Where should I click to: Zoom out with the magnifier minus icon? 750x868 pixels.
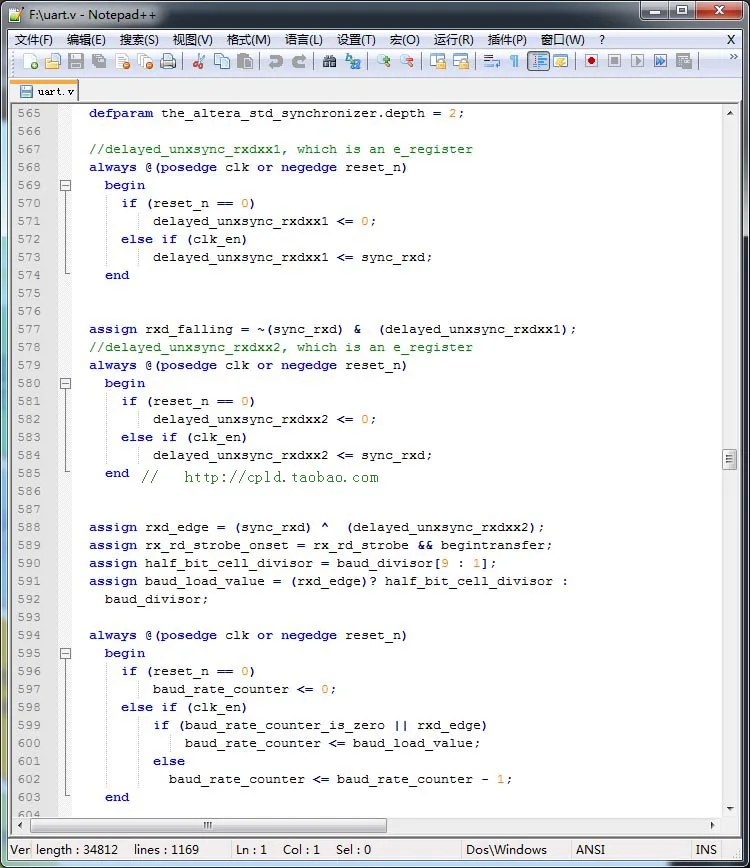(406, 61)
